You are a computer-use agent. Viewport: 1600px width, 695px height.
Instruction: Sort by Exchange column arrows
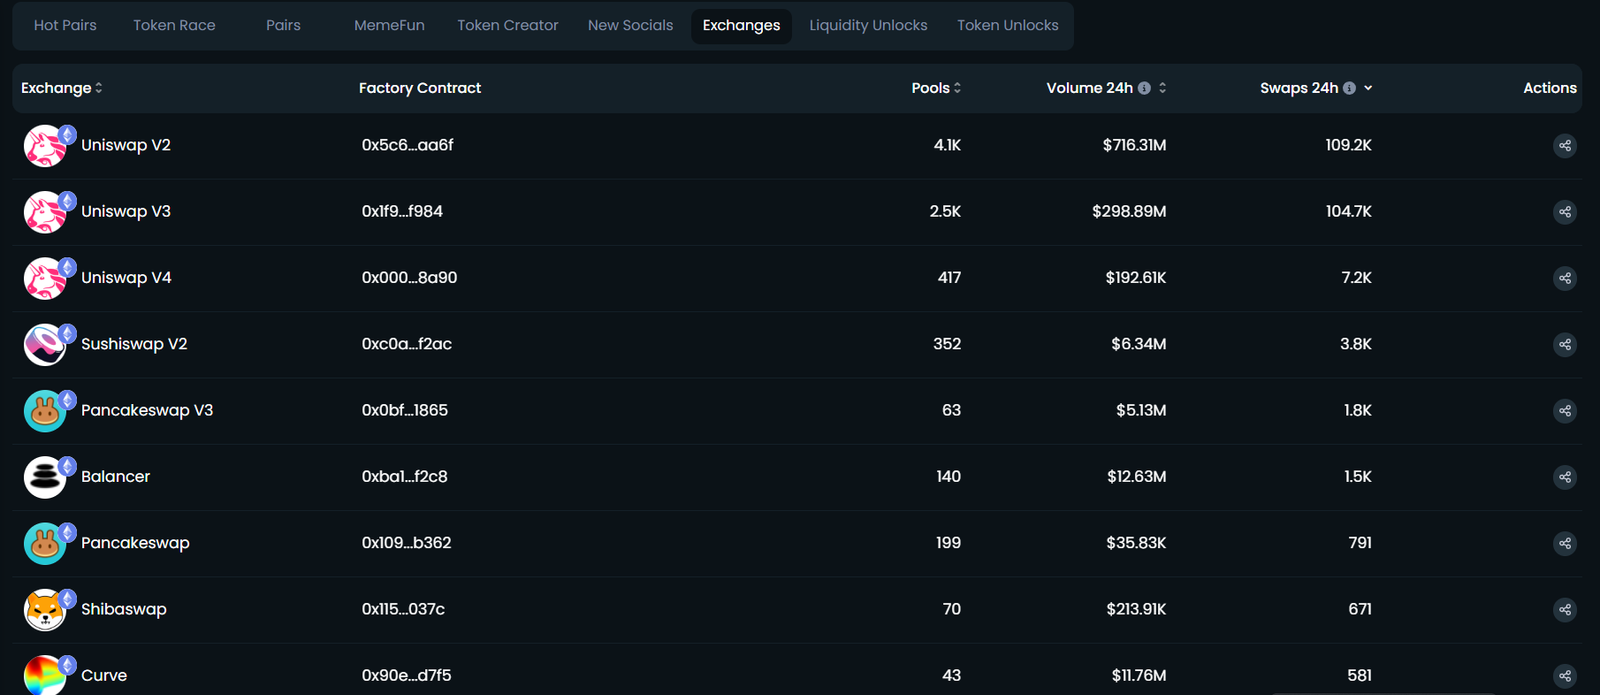coord(99,88)
